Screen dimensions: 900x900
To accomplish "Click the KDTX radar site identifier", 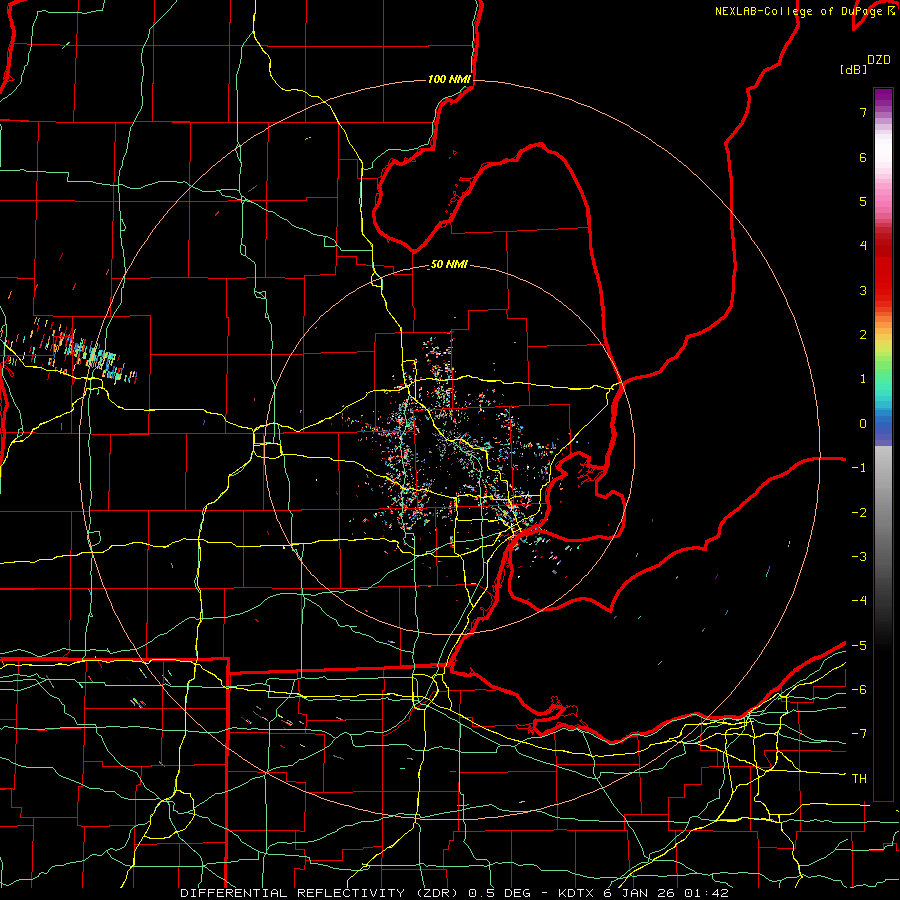I will pos(578,893).
